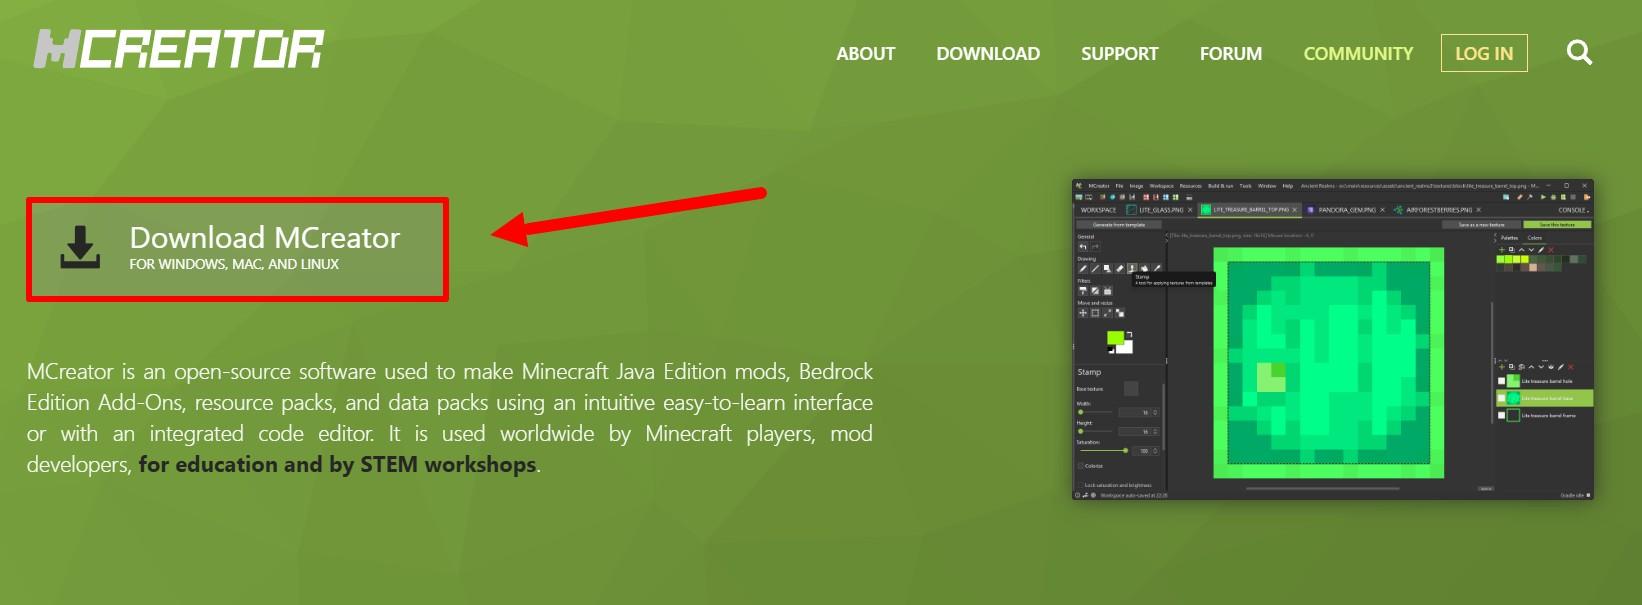Click the Log In button
The width and height of the screenshot is (1642, 605).
[x=1484, y=53]
